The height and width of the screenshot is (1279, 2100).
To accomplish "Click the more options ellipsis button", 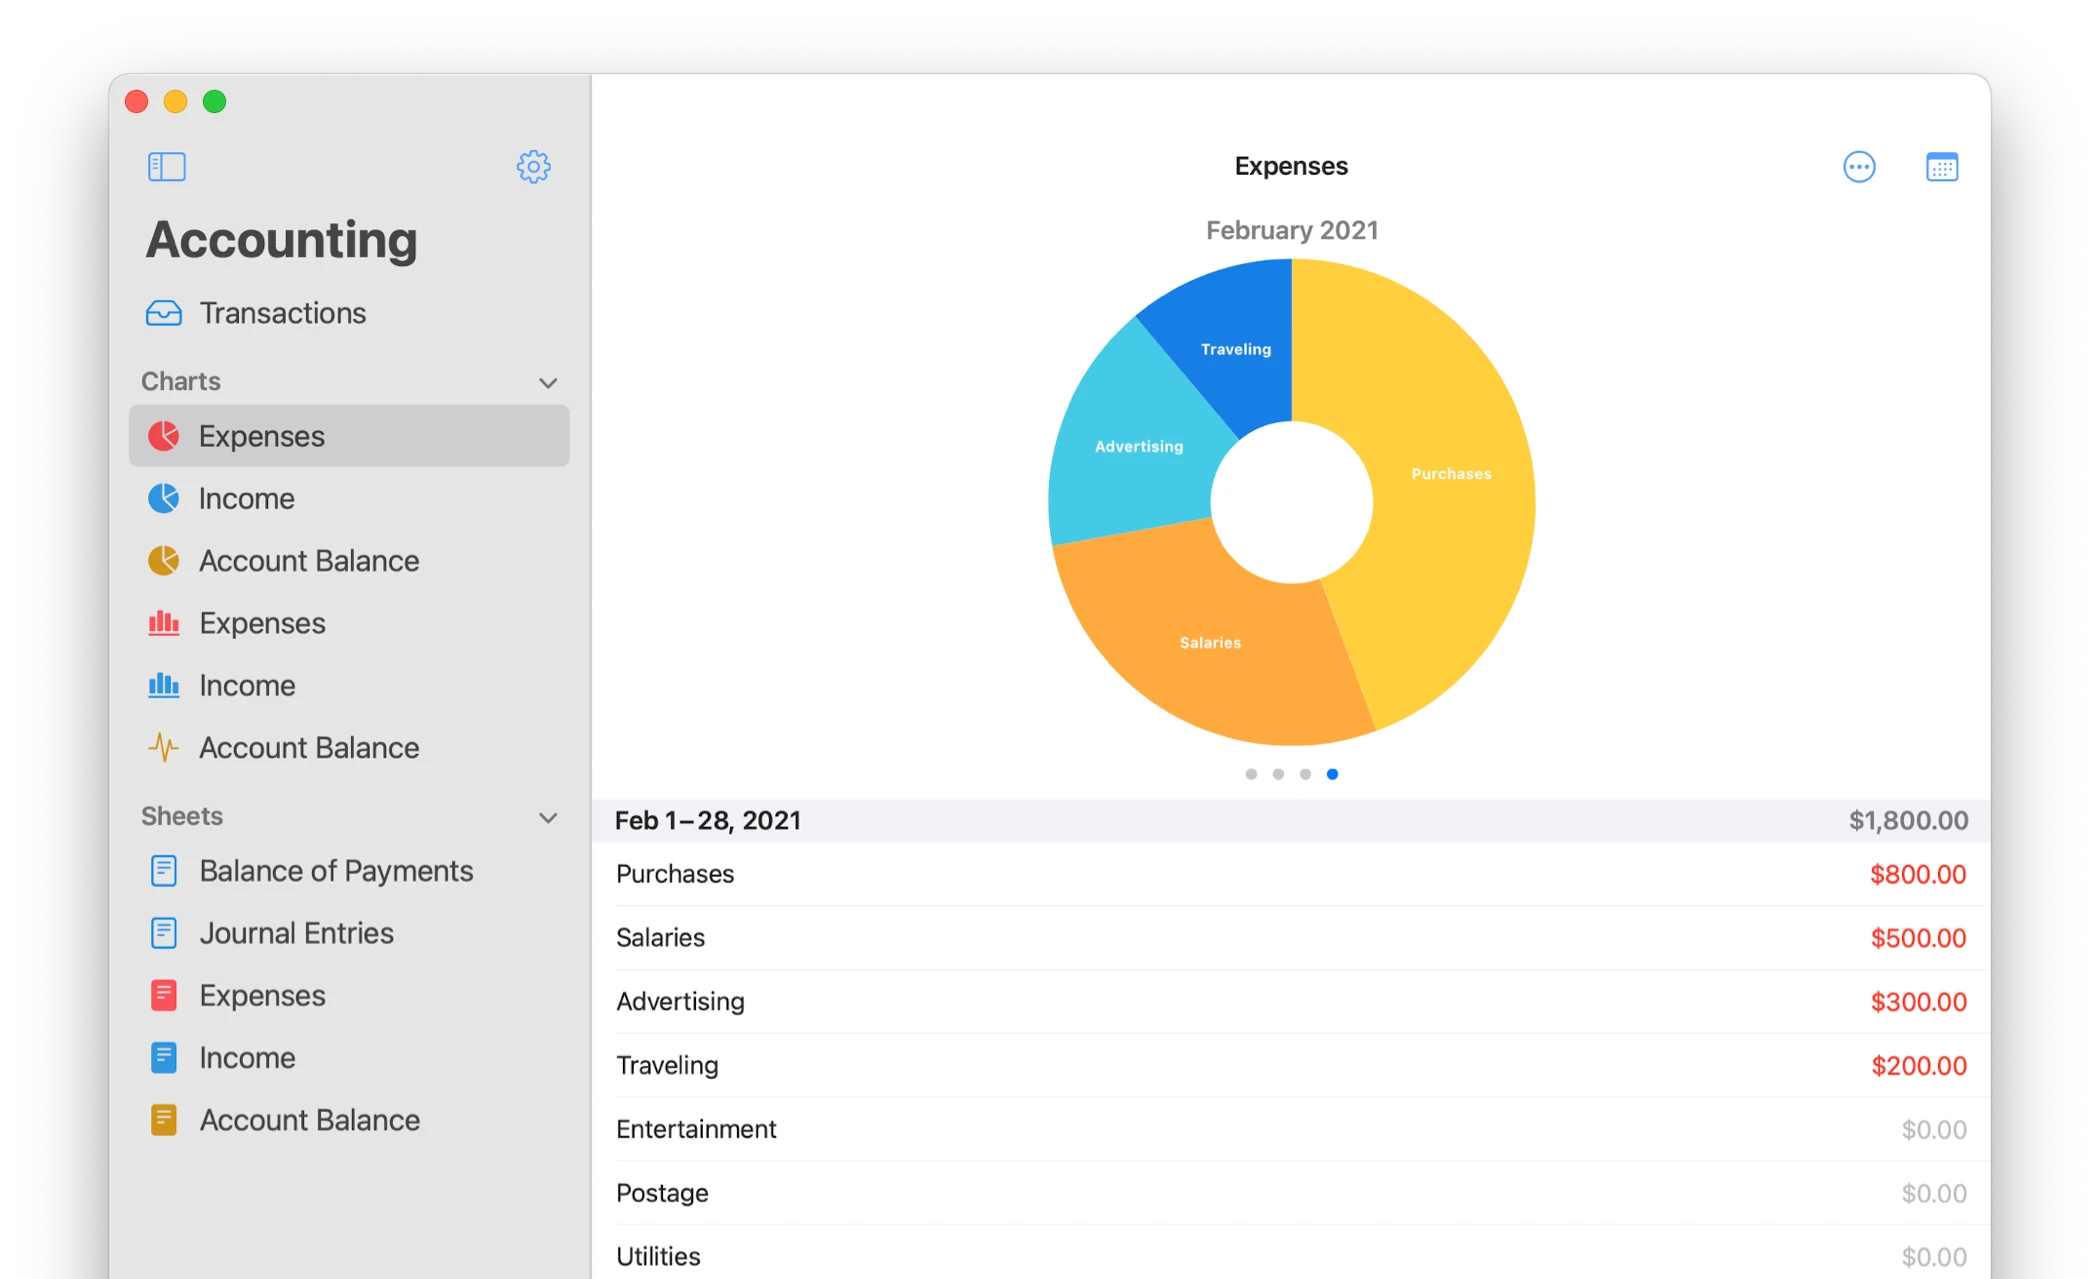I will pos(1858,167).
